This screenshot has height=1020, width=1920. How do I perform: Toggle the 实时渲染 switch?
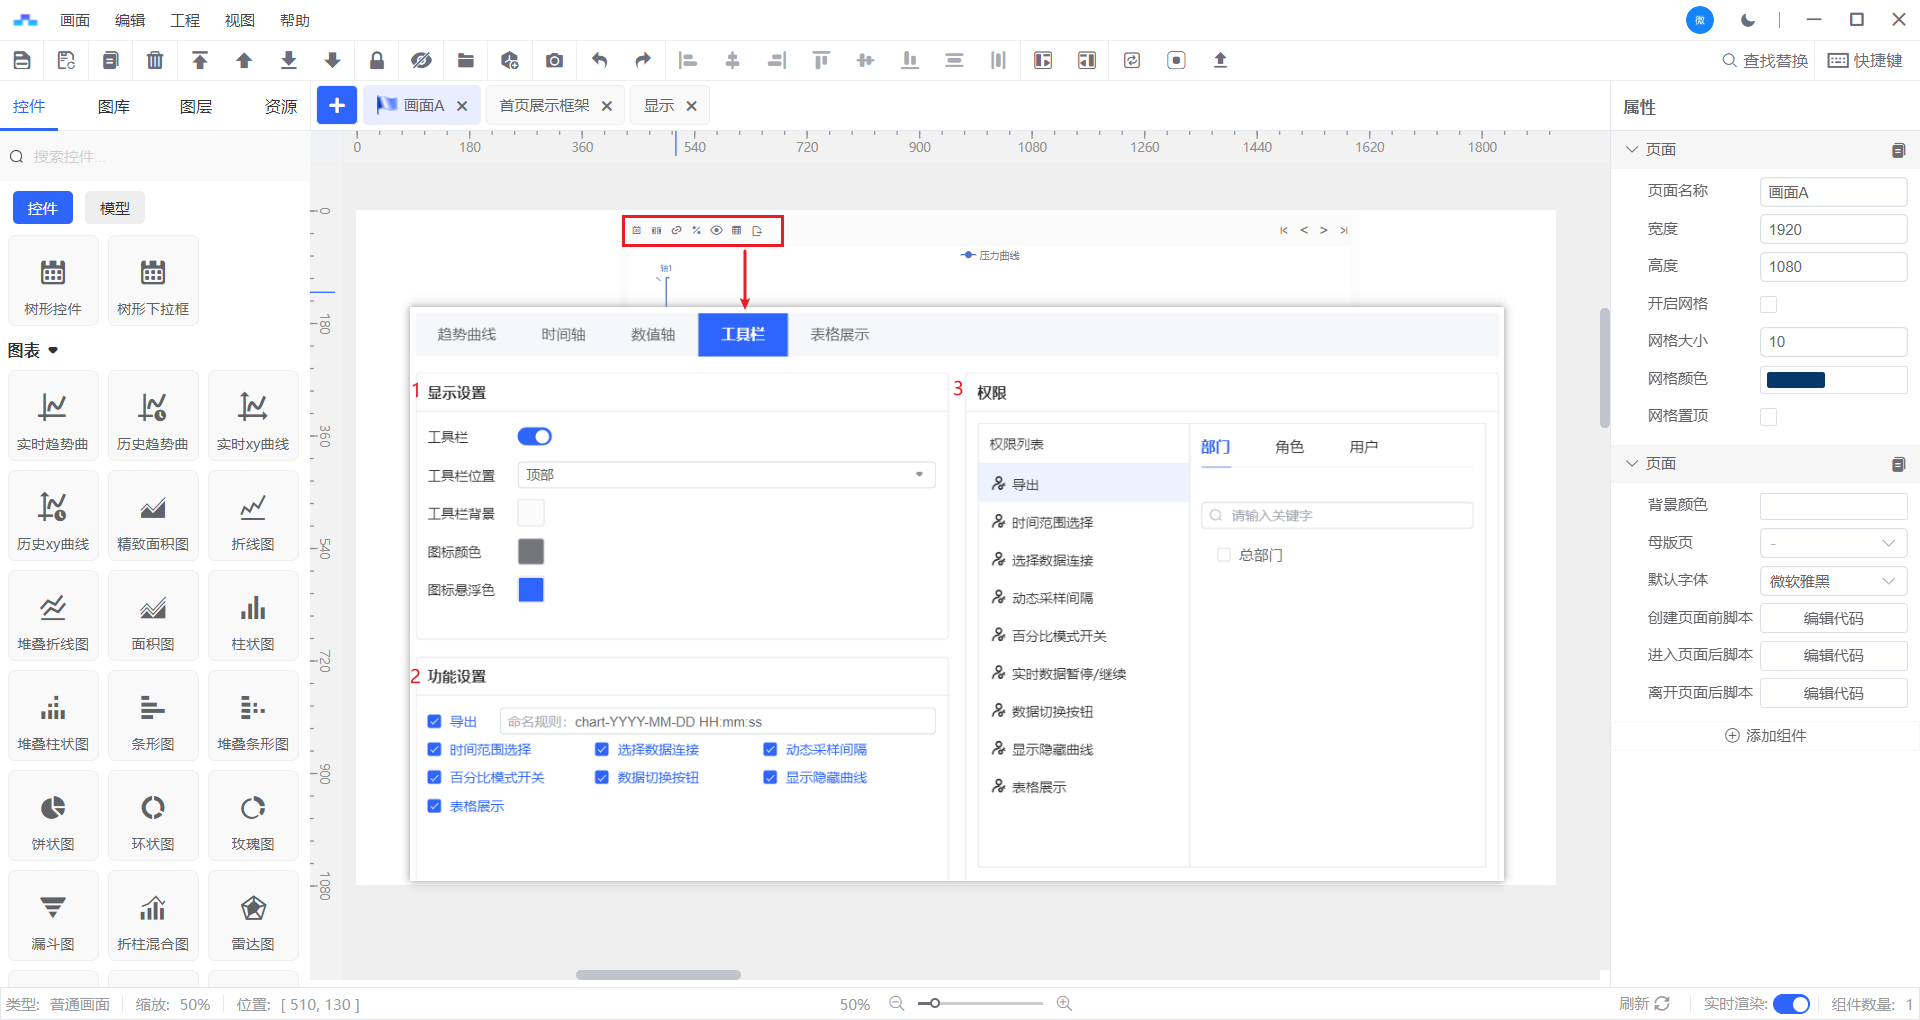tap(1790, 1004)
